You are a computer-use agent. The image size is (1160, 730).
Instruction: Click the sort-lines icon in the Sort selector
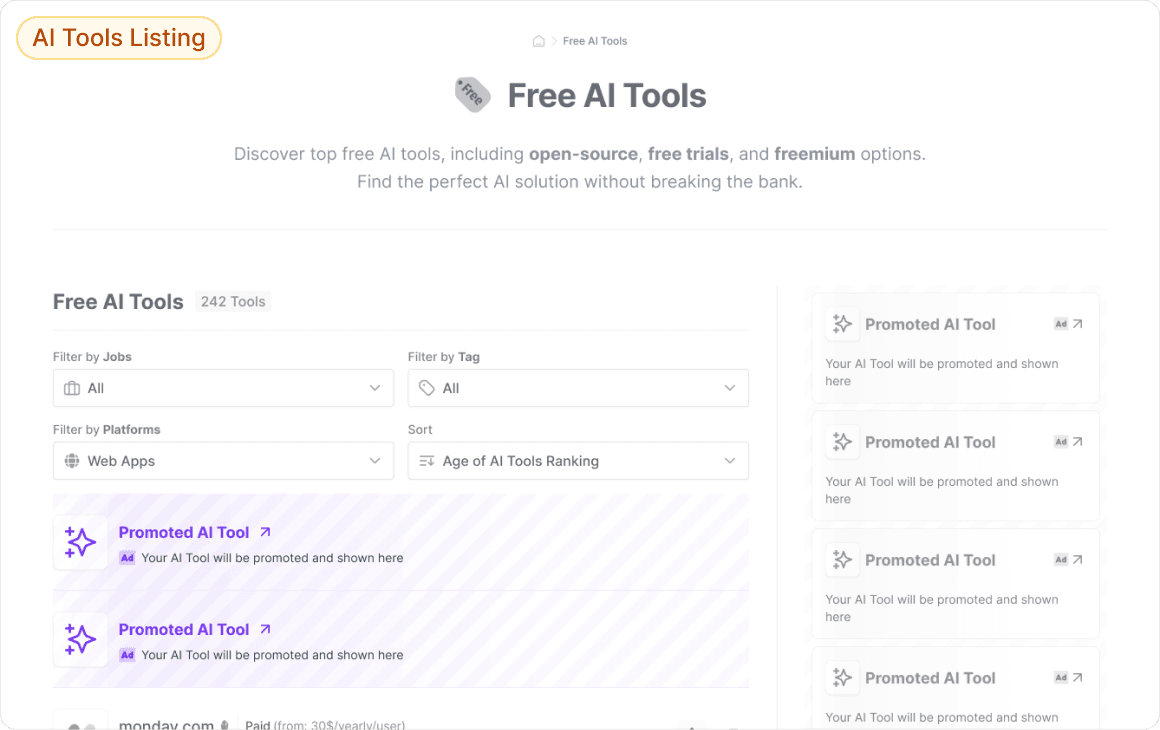click(426, 460)
